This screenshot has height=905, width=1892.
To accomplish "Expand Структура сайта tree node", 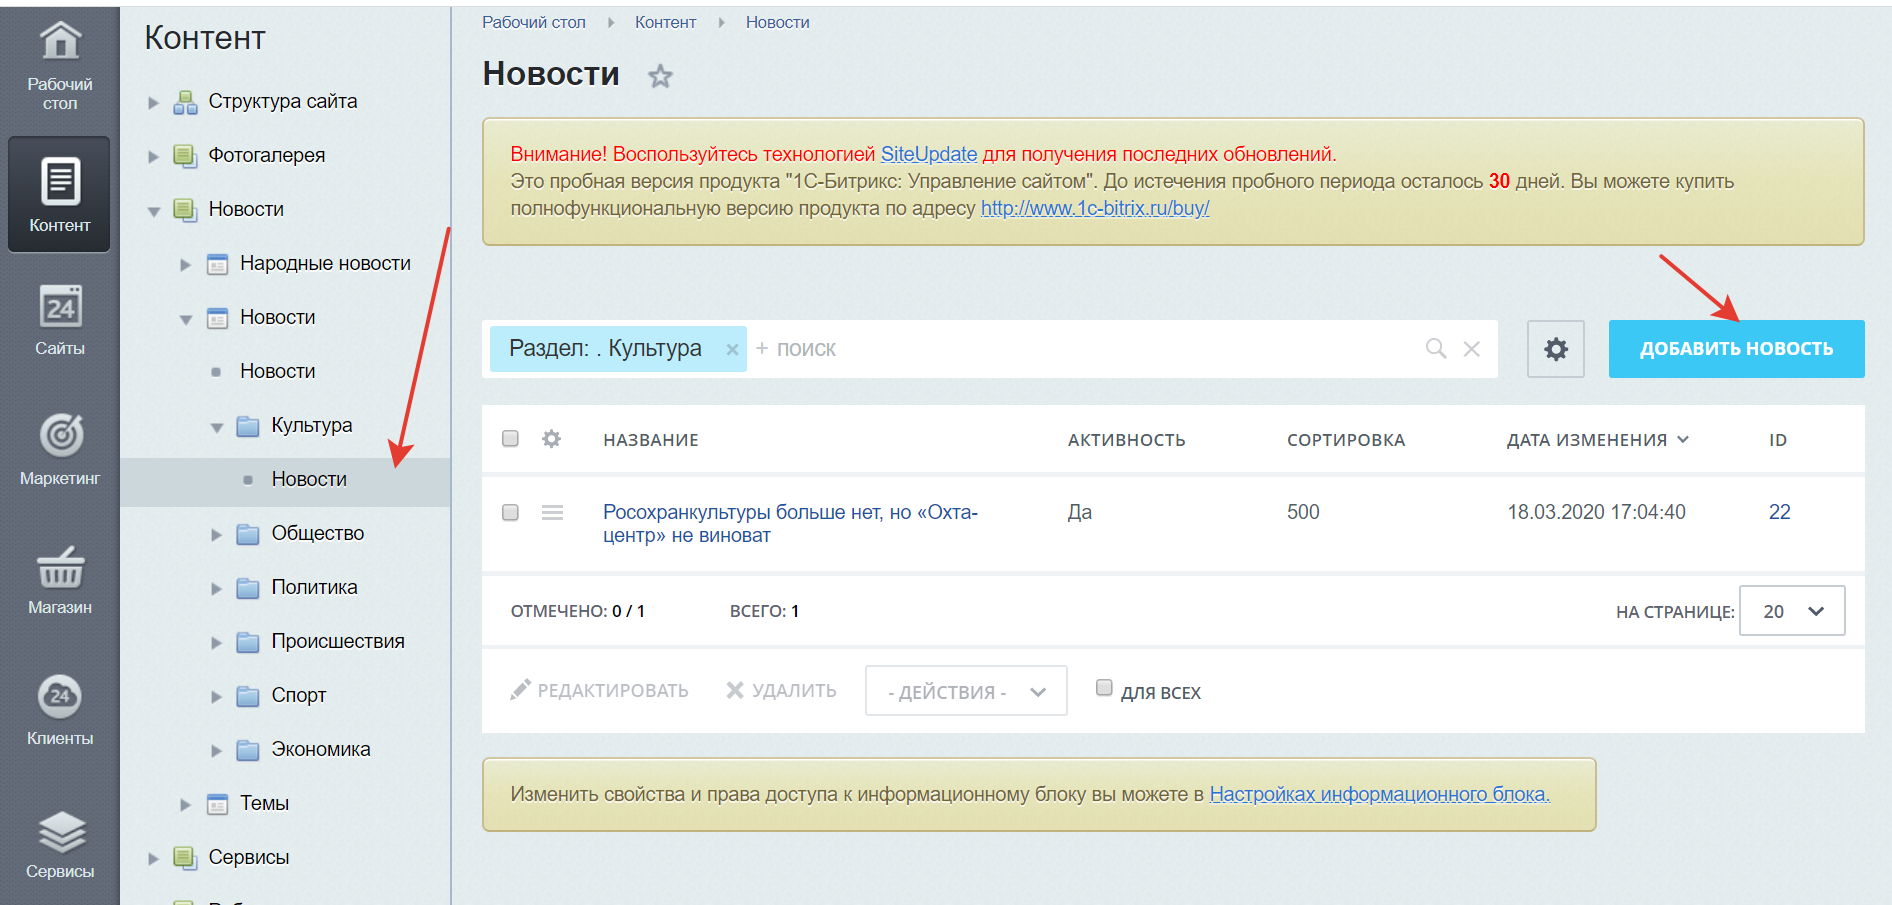I will point(153,102).
